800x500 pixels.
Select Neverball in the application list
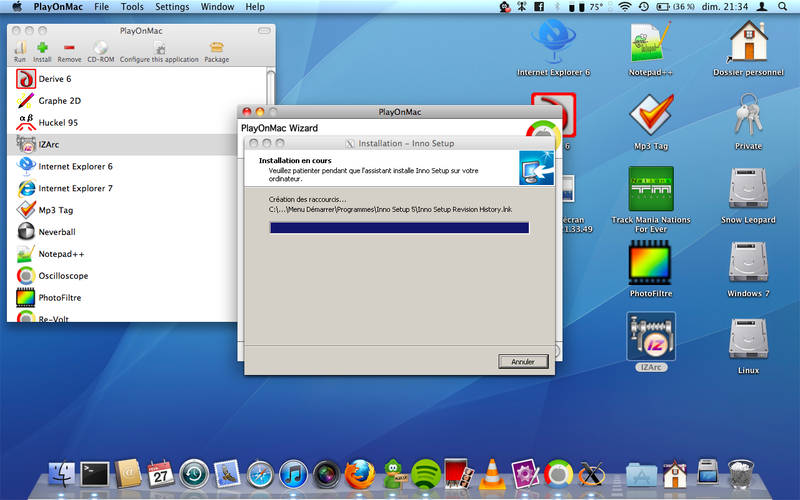pyautogui.click(x=56, y=232)
